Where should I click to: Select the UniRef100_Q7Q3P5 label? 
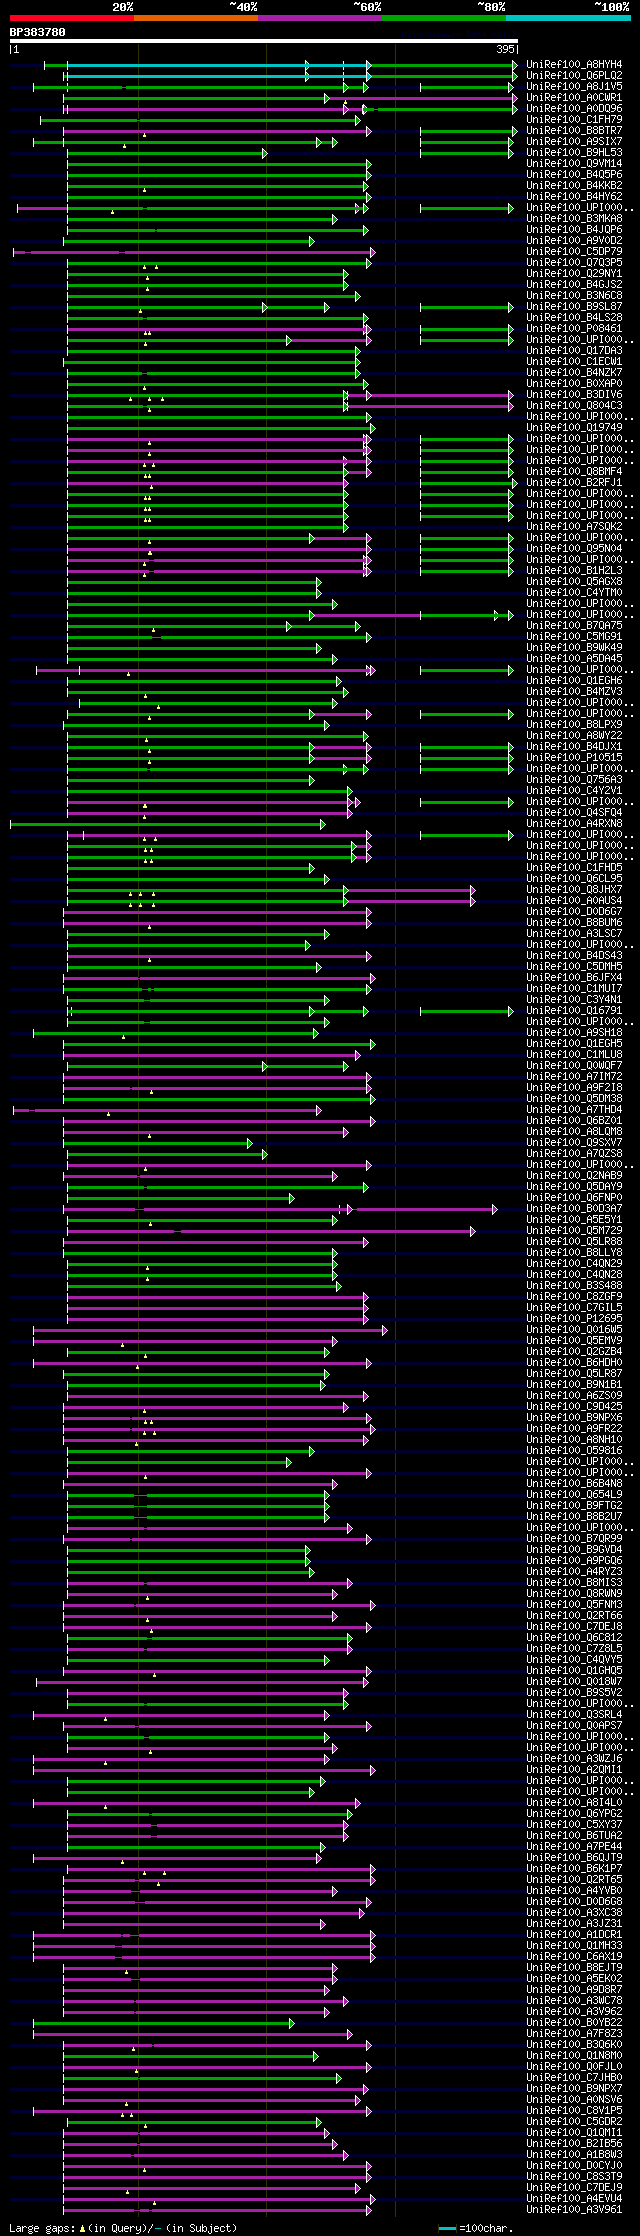[x=574, y=262]
